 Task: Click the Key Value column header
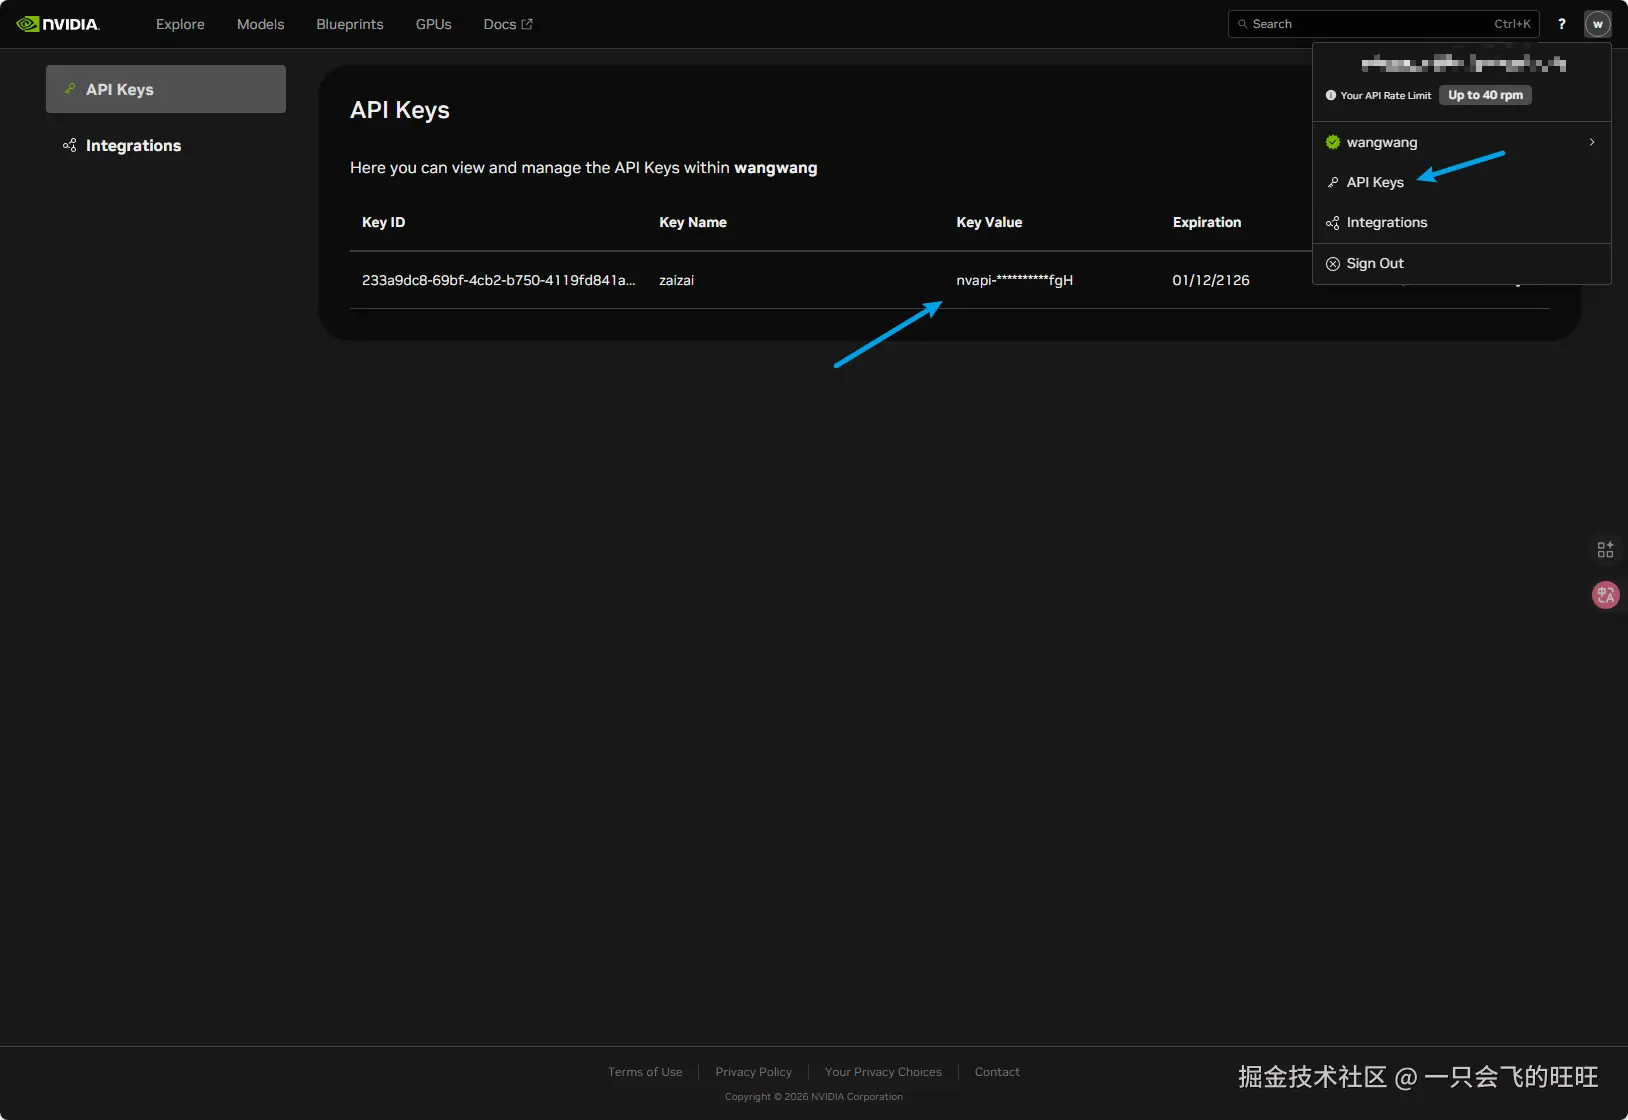989,222
